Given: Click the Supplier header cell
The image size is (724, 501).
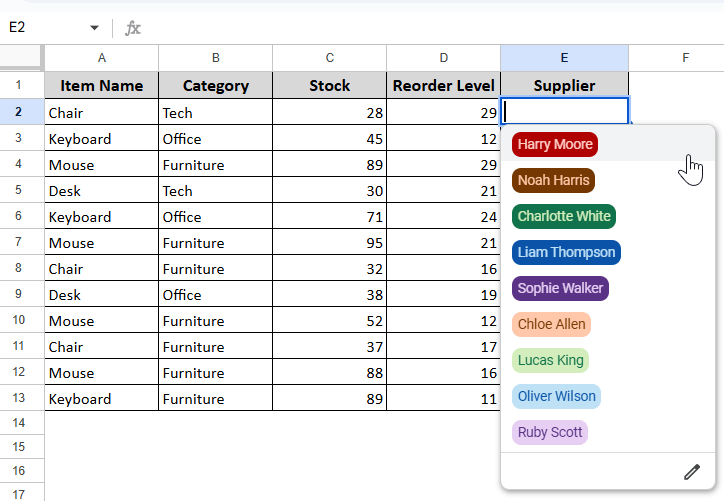Looking at the screenshot, I should click(564, 85).
